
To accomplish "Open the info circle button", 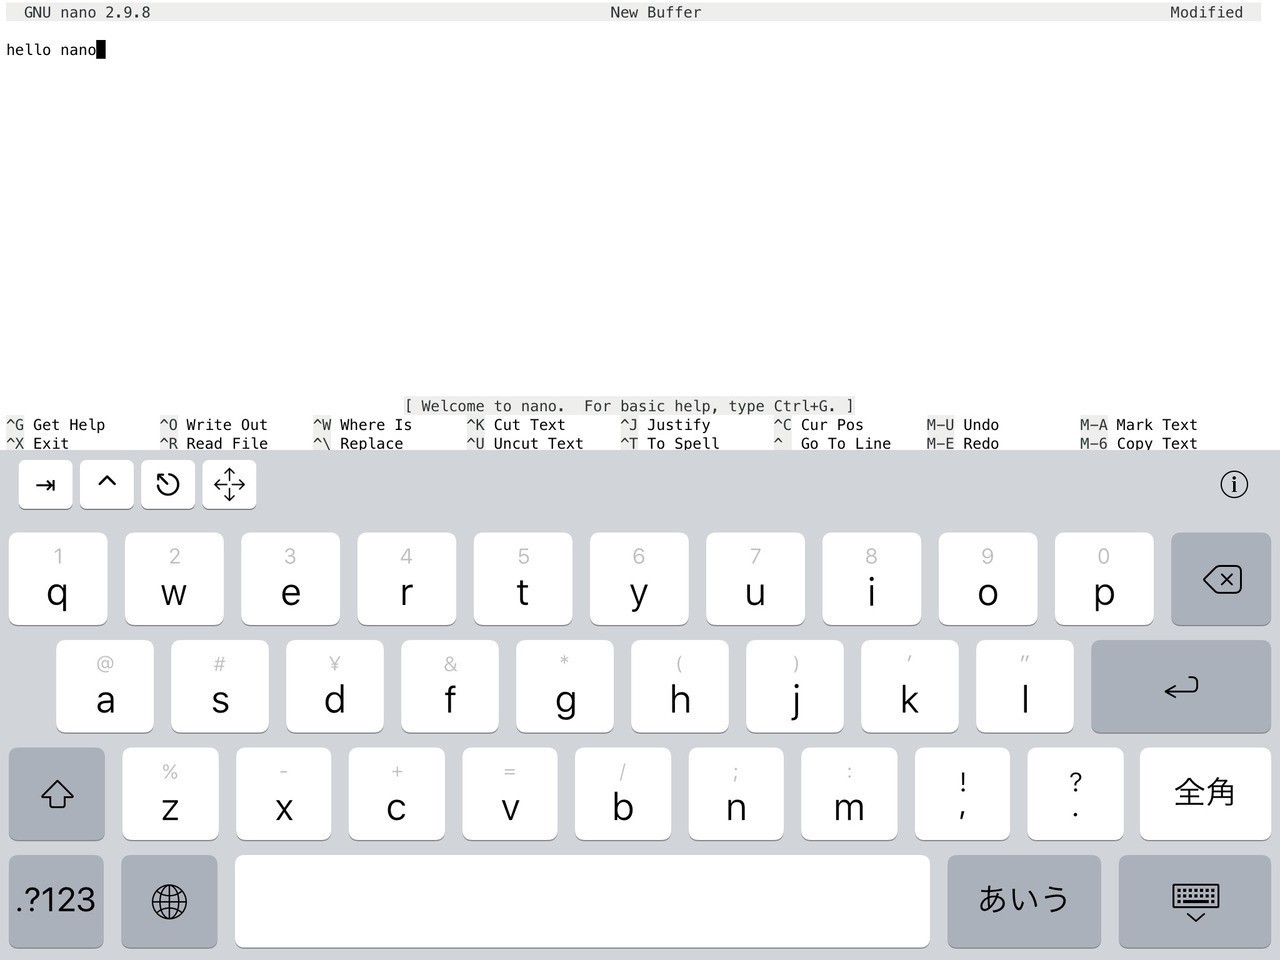I will coord(1234,485).
